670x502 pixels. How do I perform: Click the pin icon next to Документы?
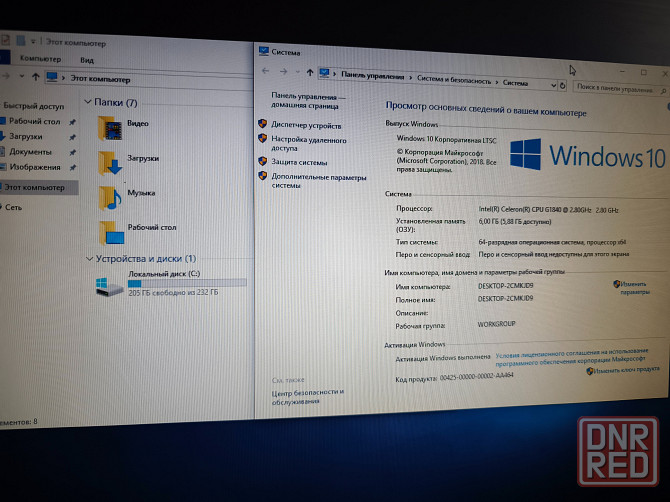72,152
